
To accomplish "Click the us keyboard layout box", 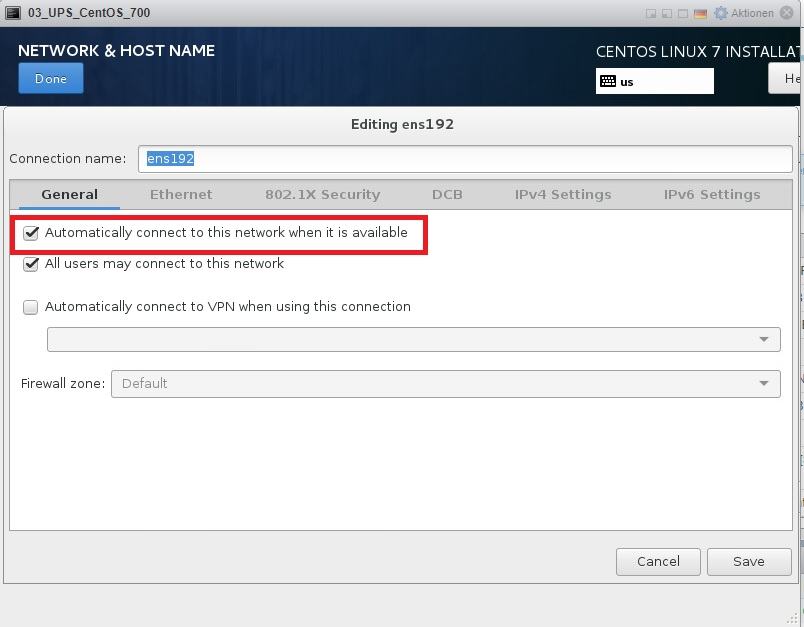I will (654, 81).
